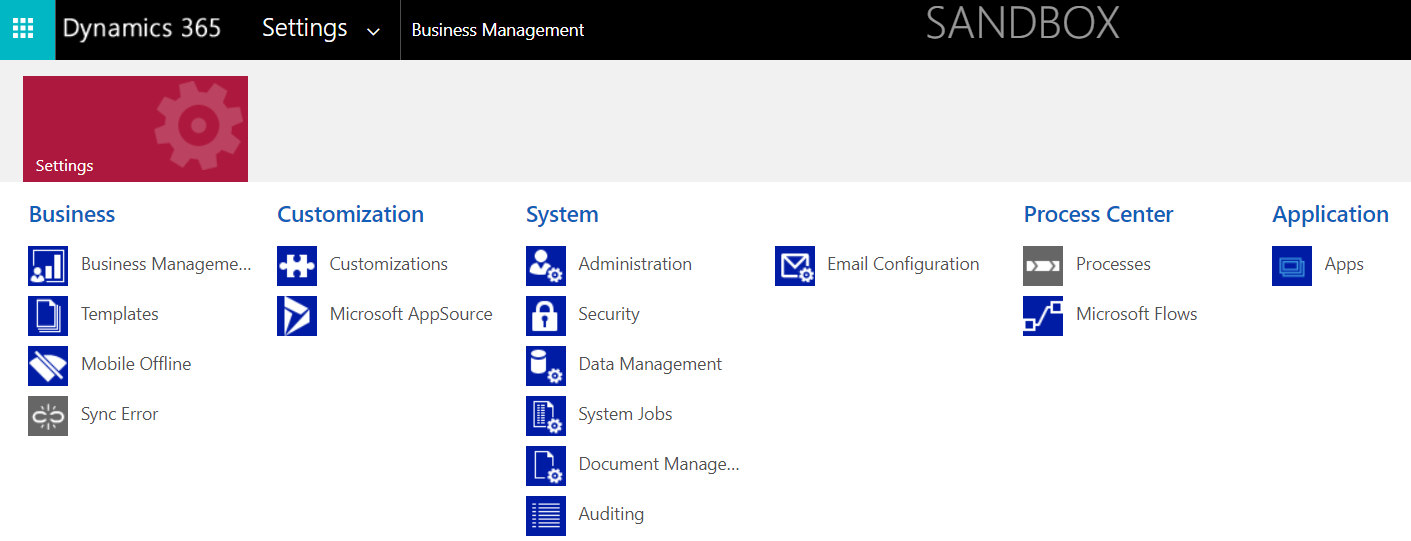This screenshot has height=541, width=1411.
Task: Choose the Auditing menu entry
Action: (611, 514)
